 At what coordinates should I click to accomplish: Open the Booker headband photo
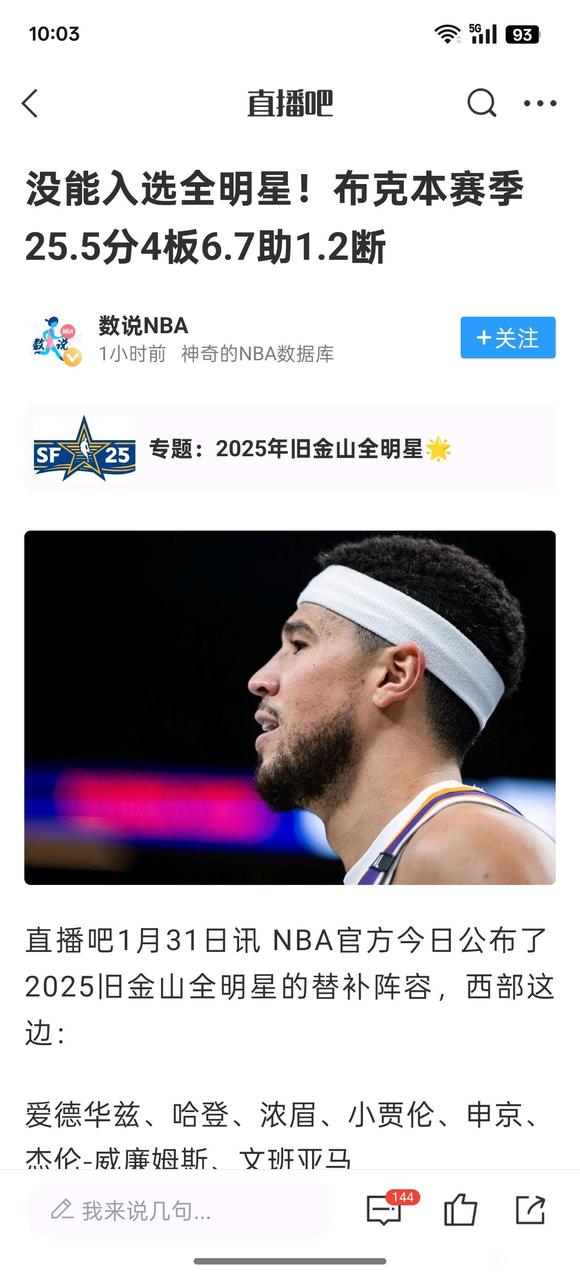click(290, 707)
